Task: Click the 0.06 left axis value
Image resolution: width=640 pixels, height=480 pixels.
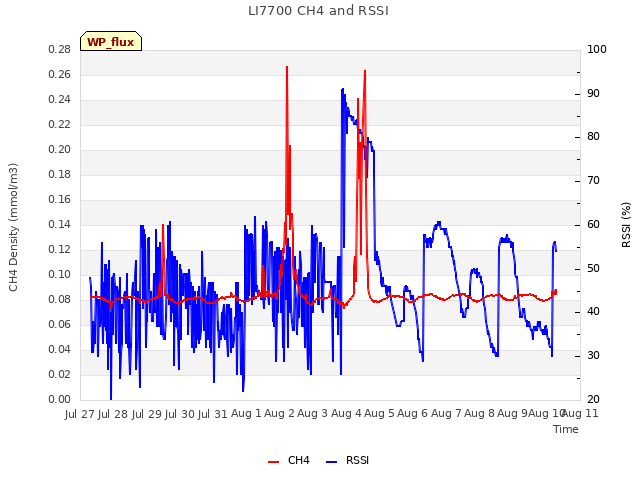Action: [x=60, y=324]
